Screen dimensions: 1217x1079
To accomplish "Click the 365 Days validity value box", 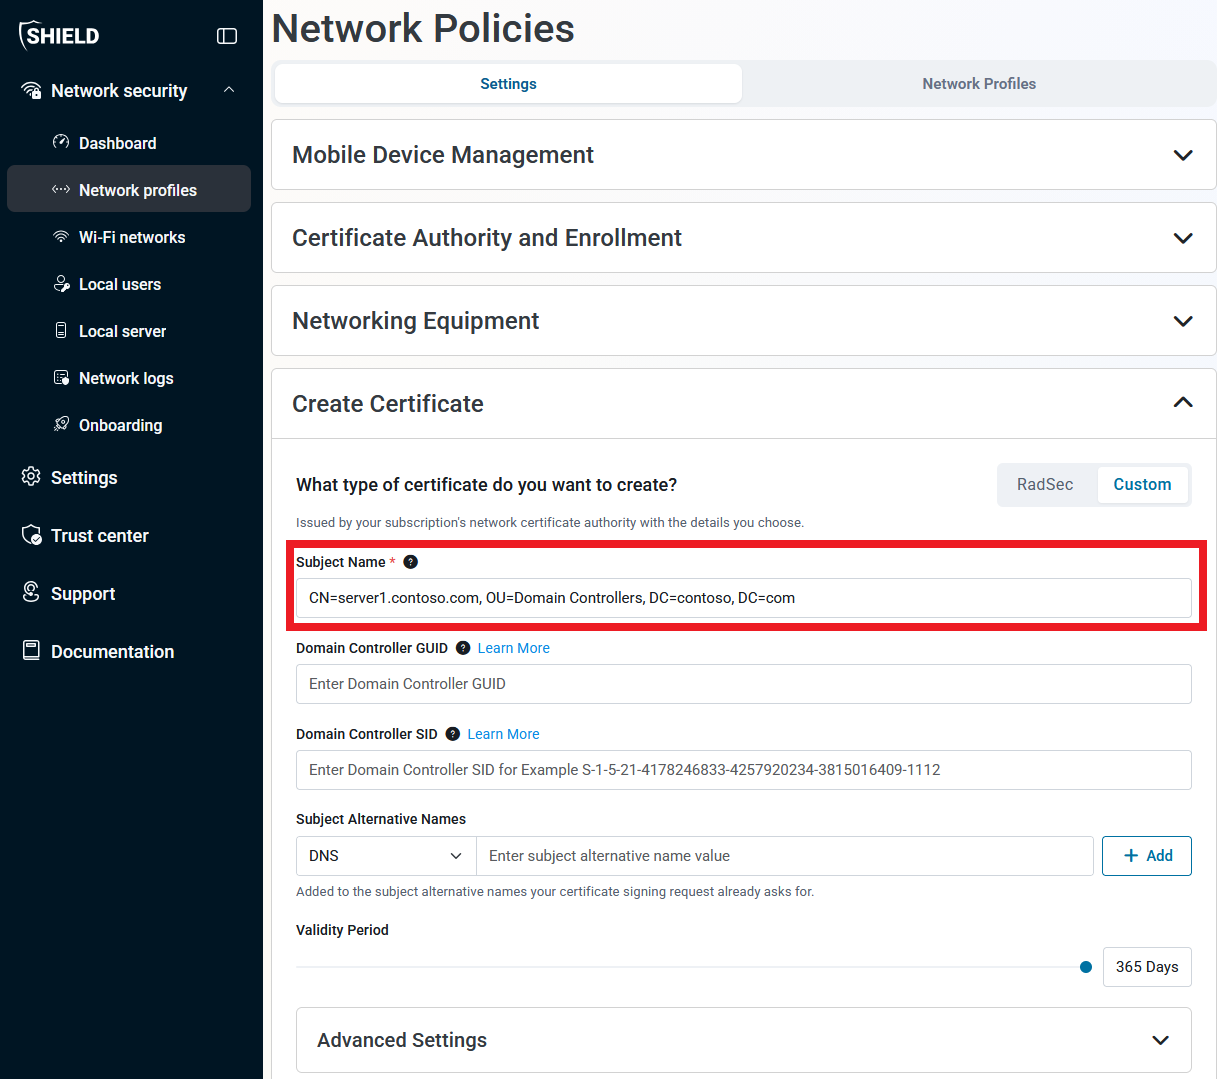I will [1147, 967].
